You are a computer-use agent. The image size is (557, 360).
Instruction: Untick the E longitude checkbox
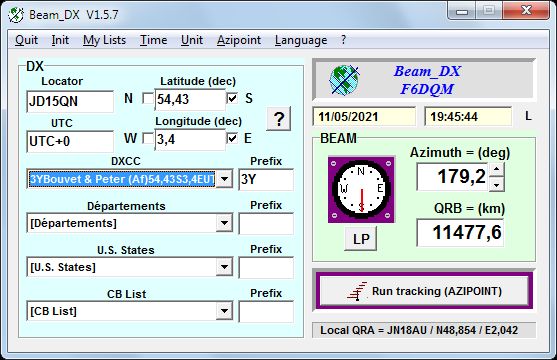[x=232, y=138]
